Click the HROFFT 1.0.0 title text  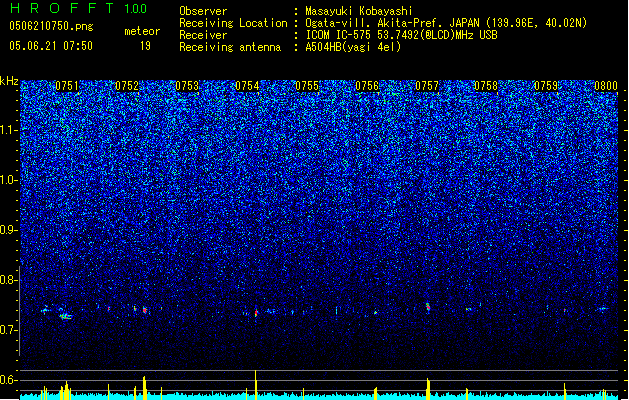pyautogui.click(x=79, y=8)
